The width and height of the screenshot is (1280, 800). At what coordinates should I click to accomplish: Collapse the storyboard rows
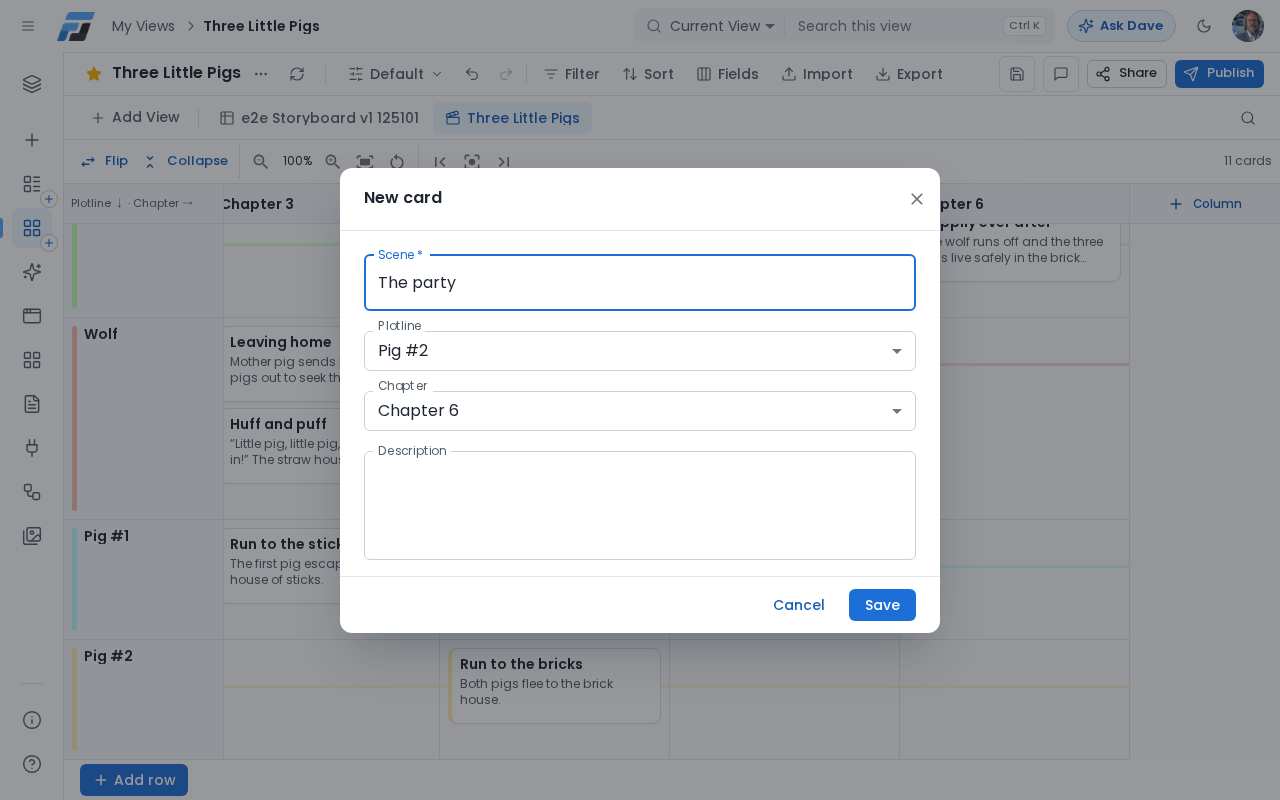pyautogui.click(x=186, y=161)
